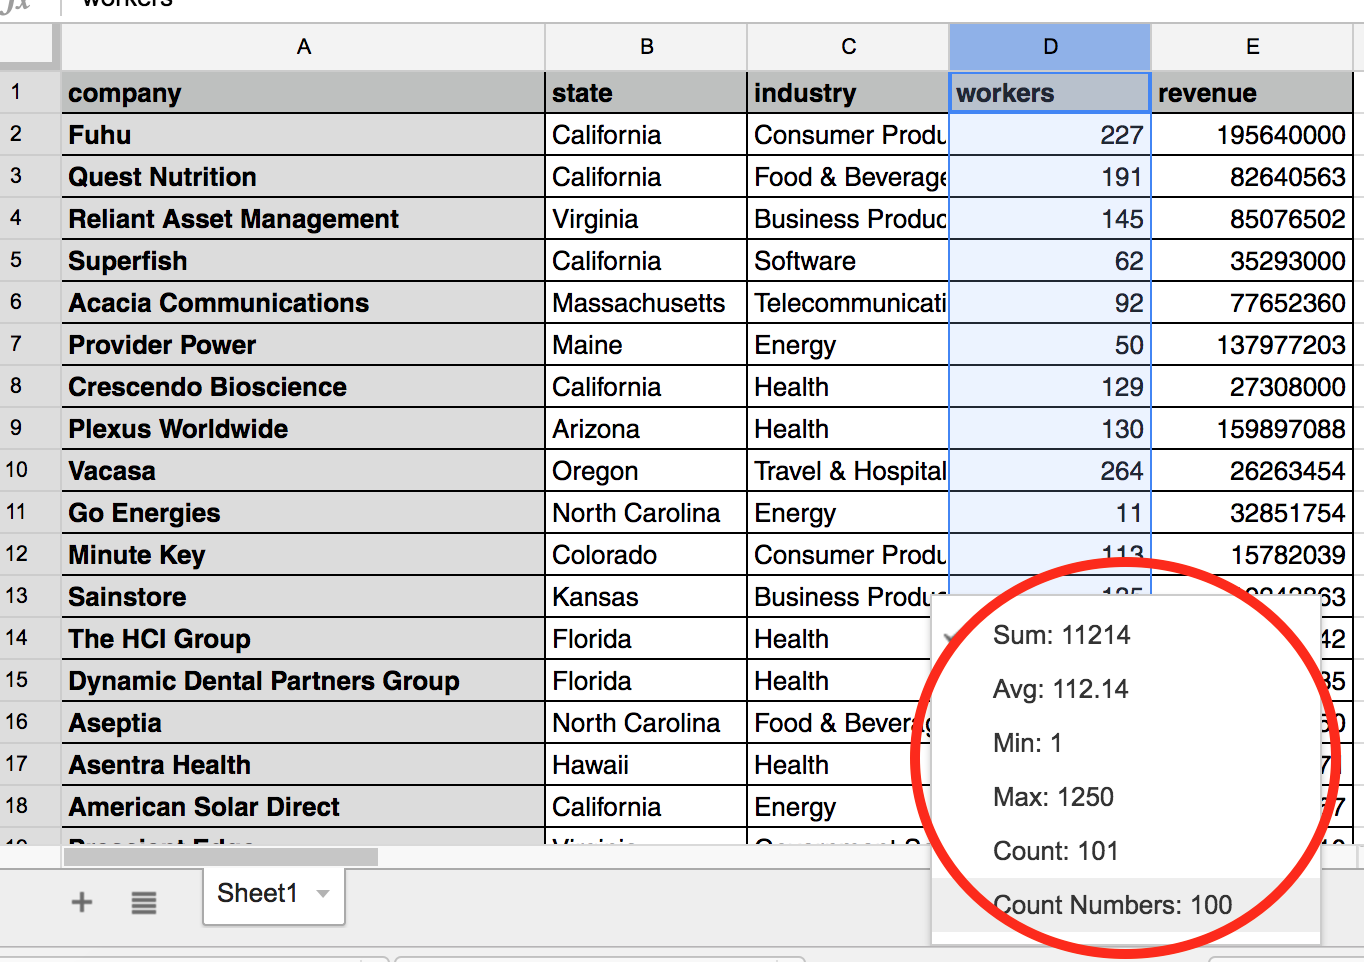
Task: Select column E header
Action: [x=1252, y=47]
